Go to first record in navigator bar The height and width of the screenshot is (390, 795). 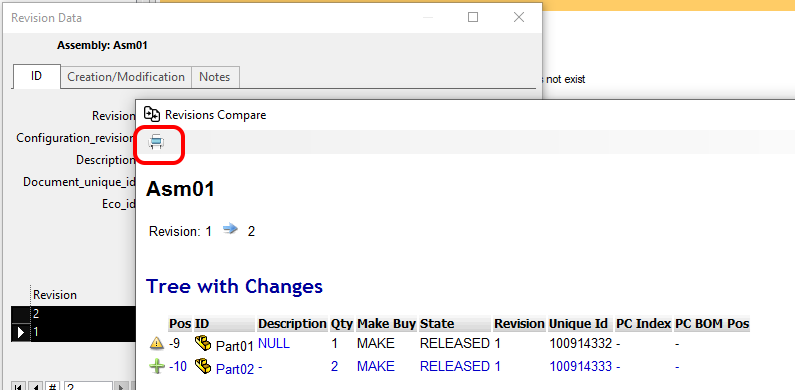click(x=18, y=387)
